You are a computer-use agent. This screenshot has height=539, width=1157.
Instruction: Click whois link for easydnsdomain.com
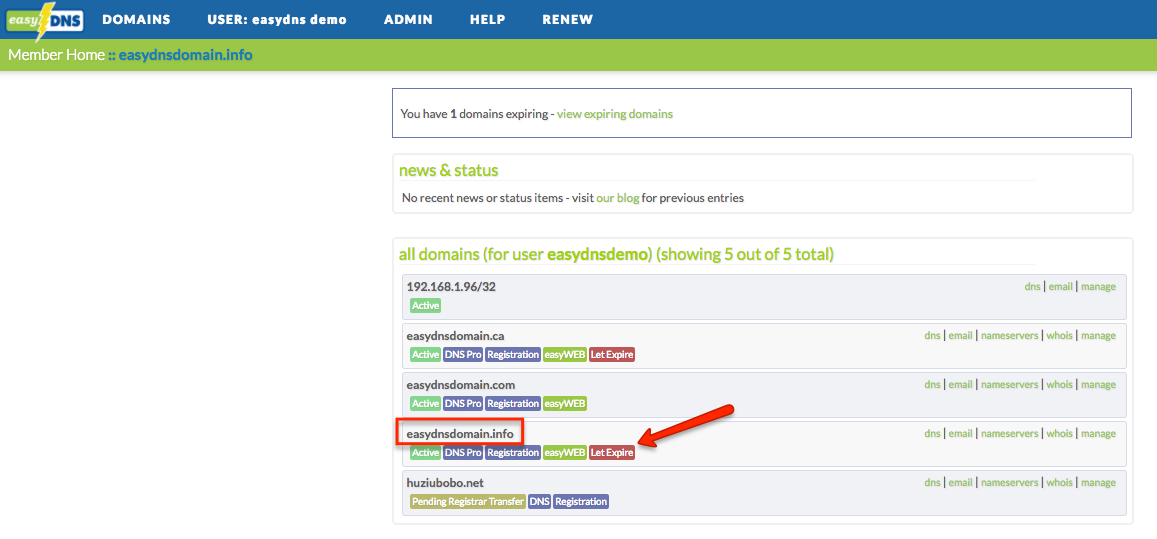1060,385
